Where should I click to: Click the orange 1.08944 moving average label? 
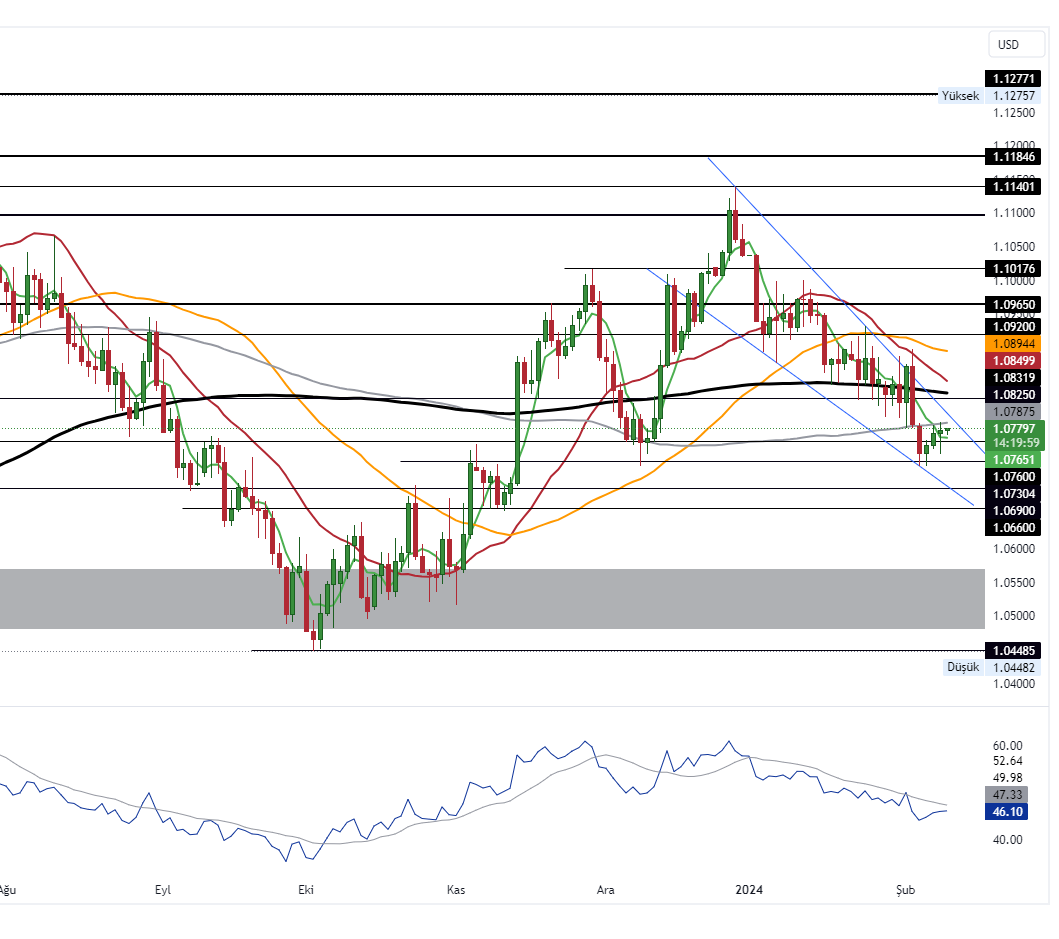click(x=1014, y=343)
